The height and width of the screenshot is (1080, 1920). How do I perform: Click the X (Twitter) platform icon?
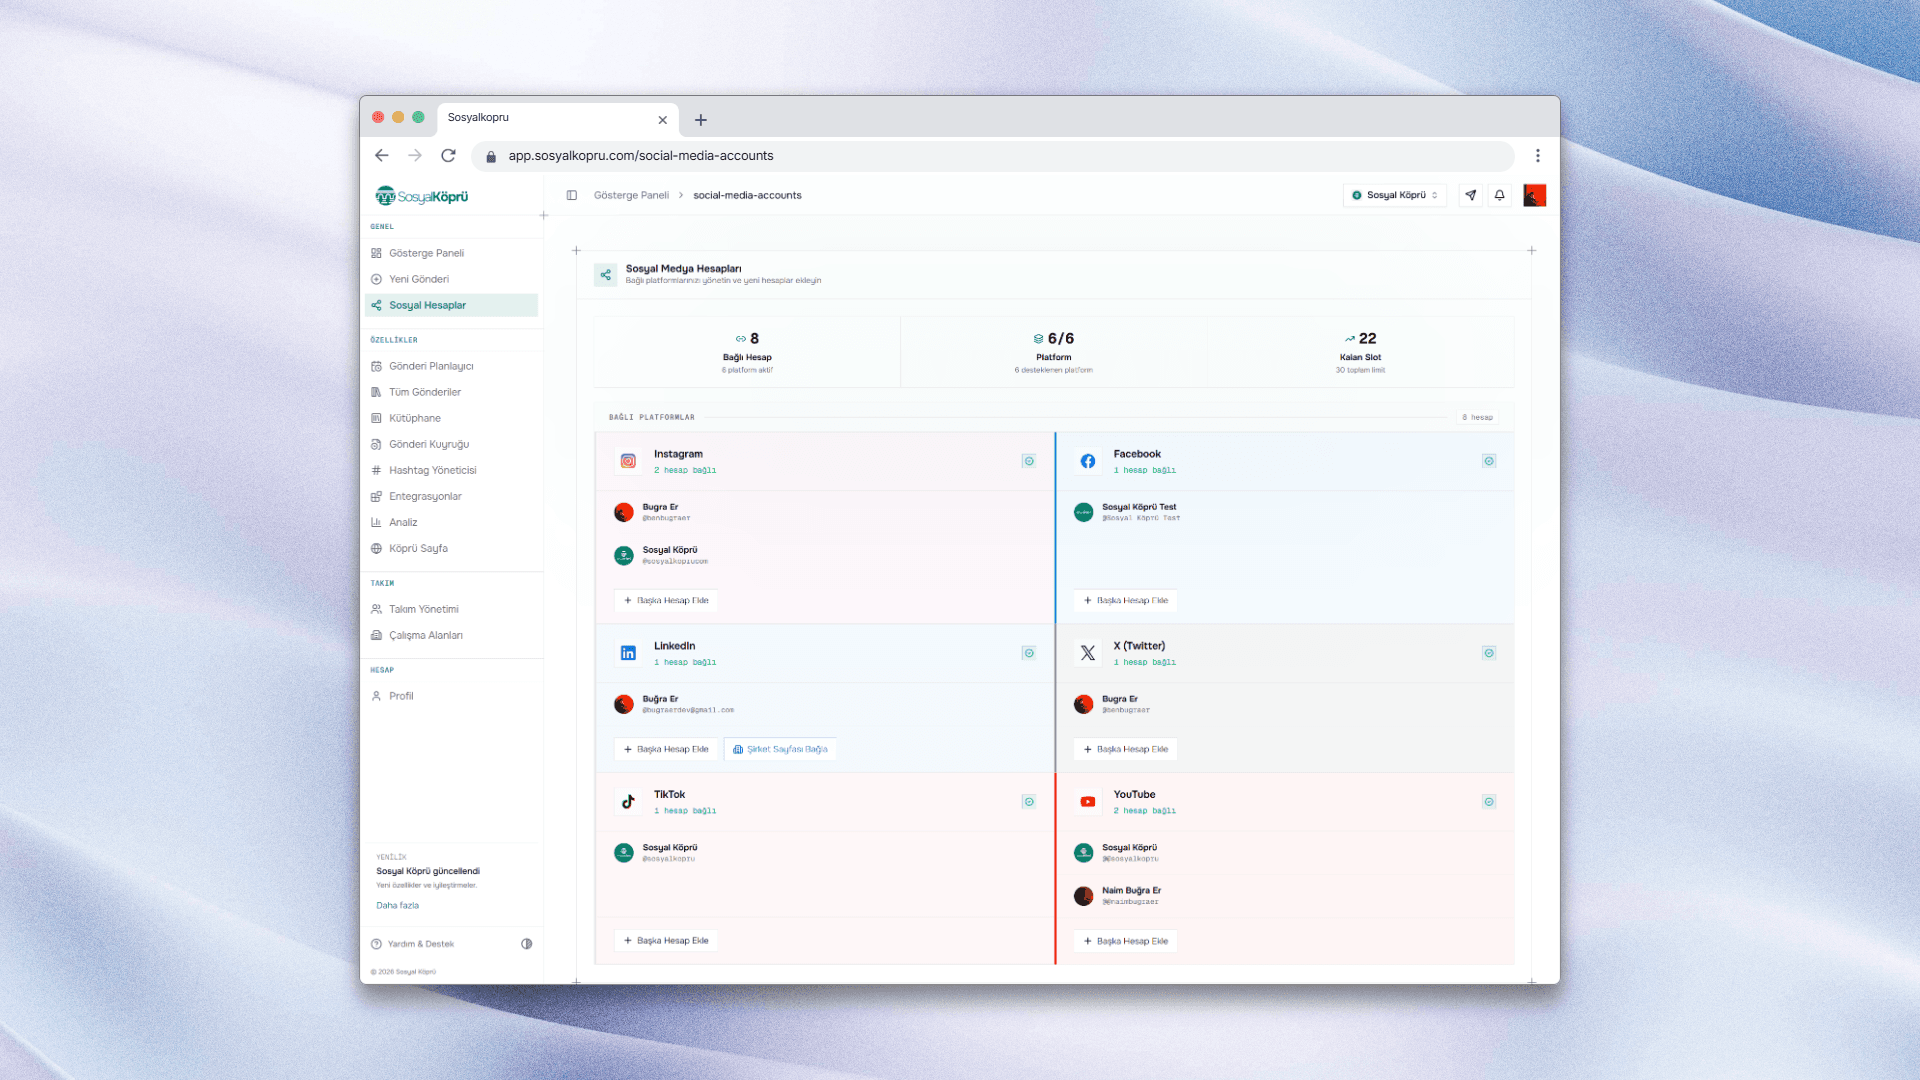point(1088,654)
